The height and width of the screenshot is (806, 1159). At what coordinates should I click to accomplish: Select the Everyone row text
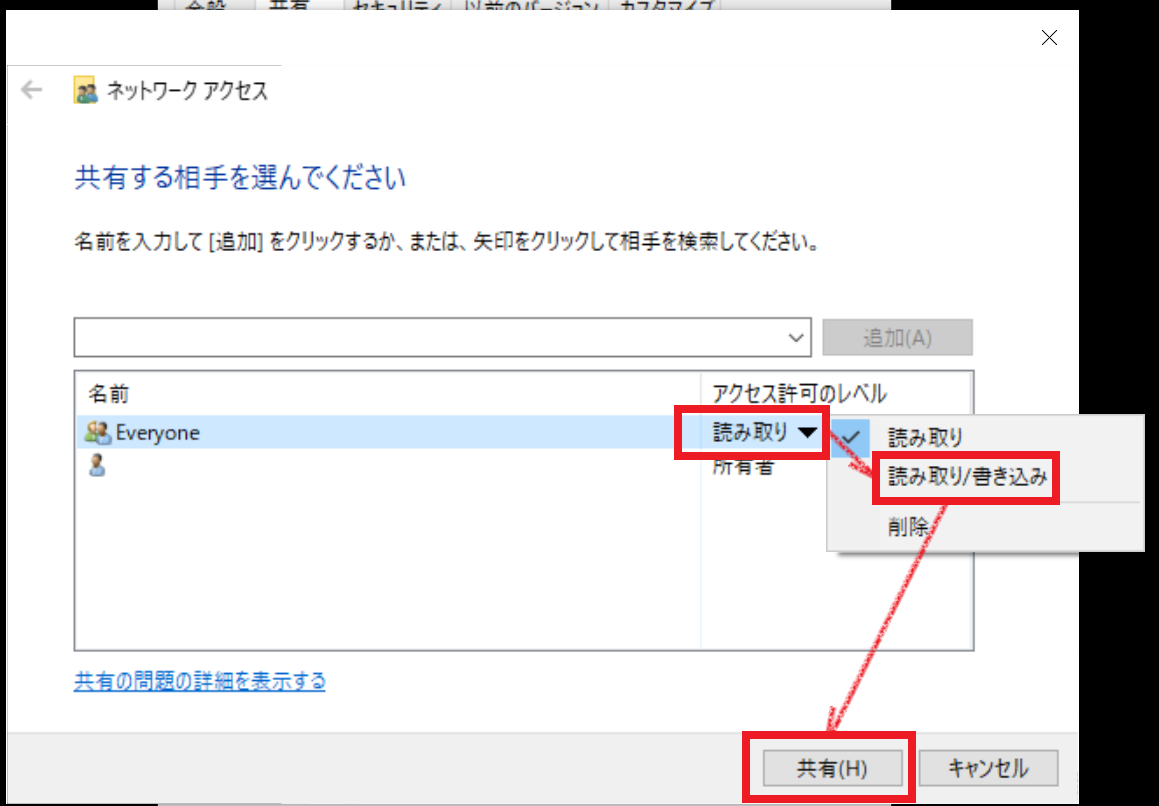[x=157, y=432]
